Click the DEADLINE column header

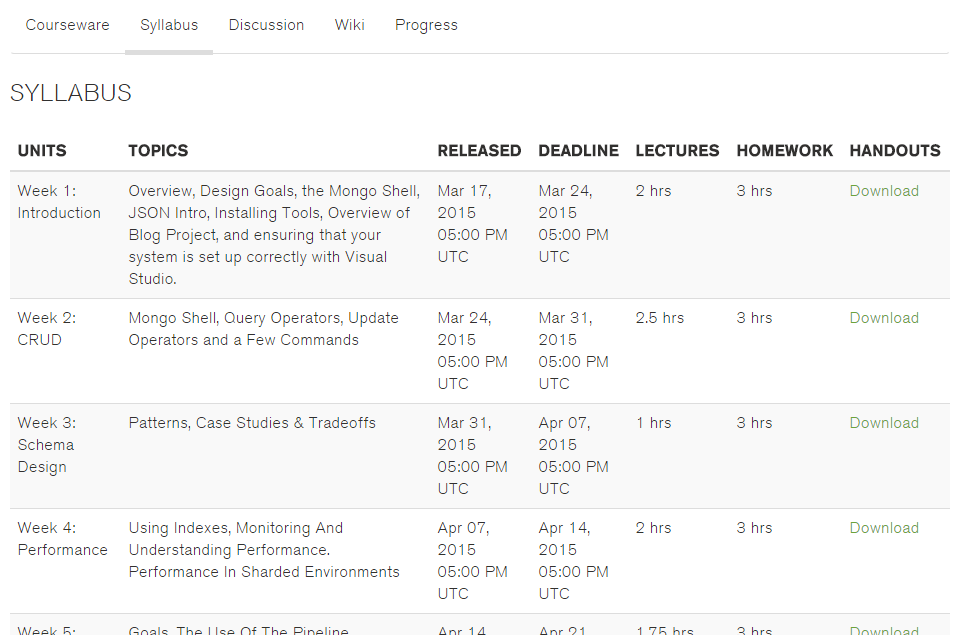click(x=578, y=150)
